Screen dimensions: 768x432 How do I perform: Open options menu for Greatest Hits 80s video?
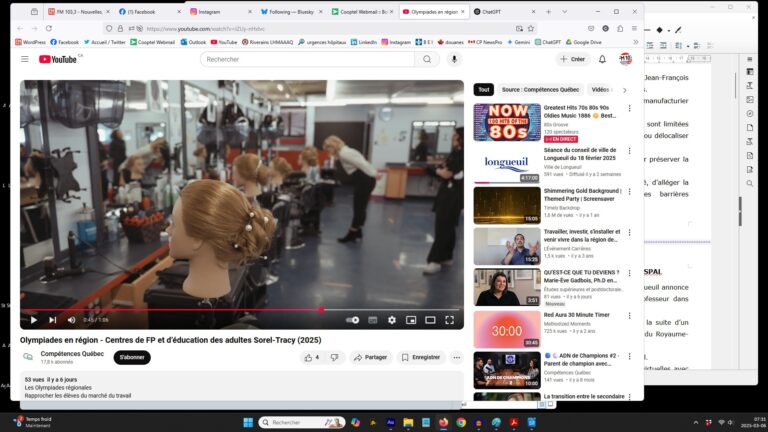629,108
